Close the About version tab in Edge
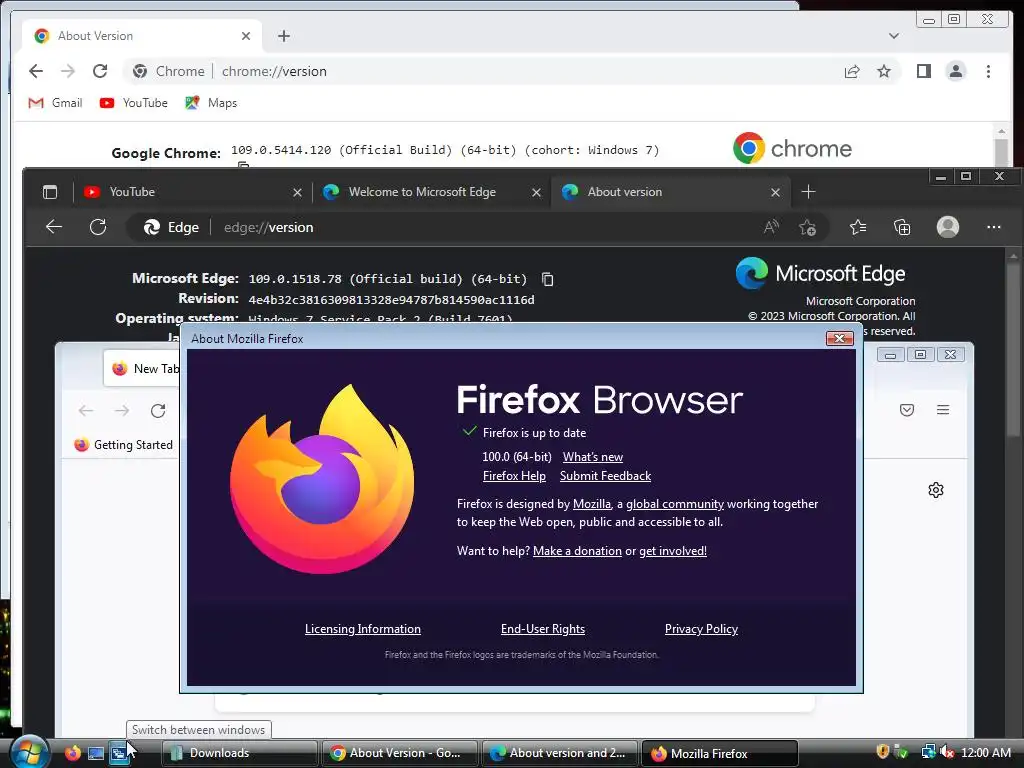The image size is (1024, 768). coord(775,193)
